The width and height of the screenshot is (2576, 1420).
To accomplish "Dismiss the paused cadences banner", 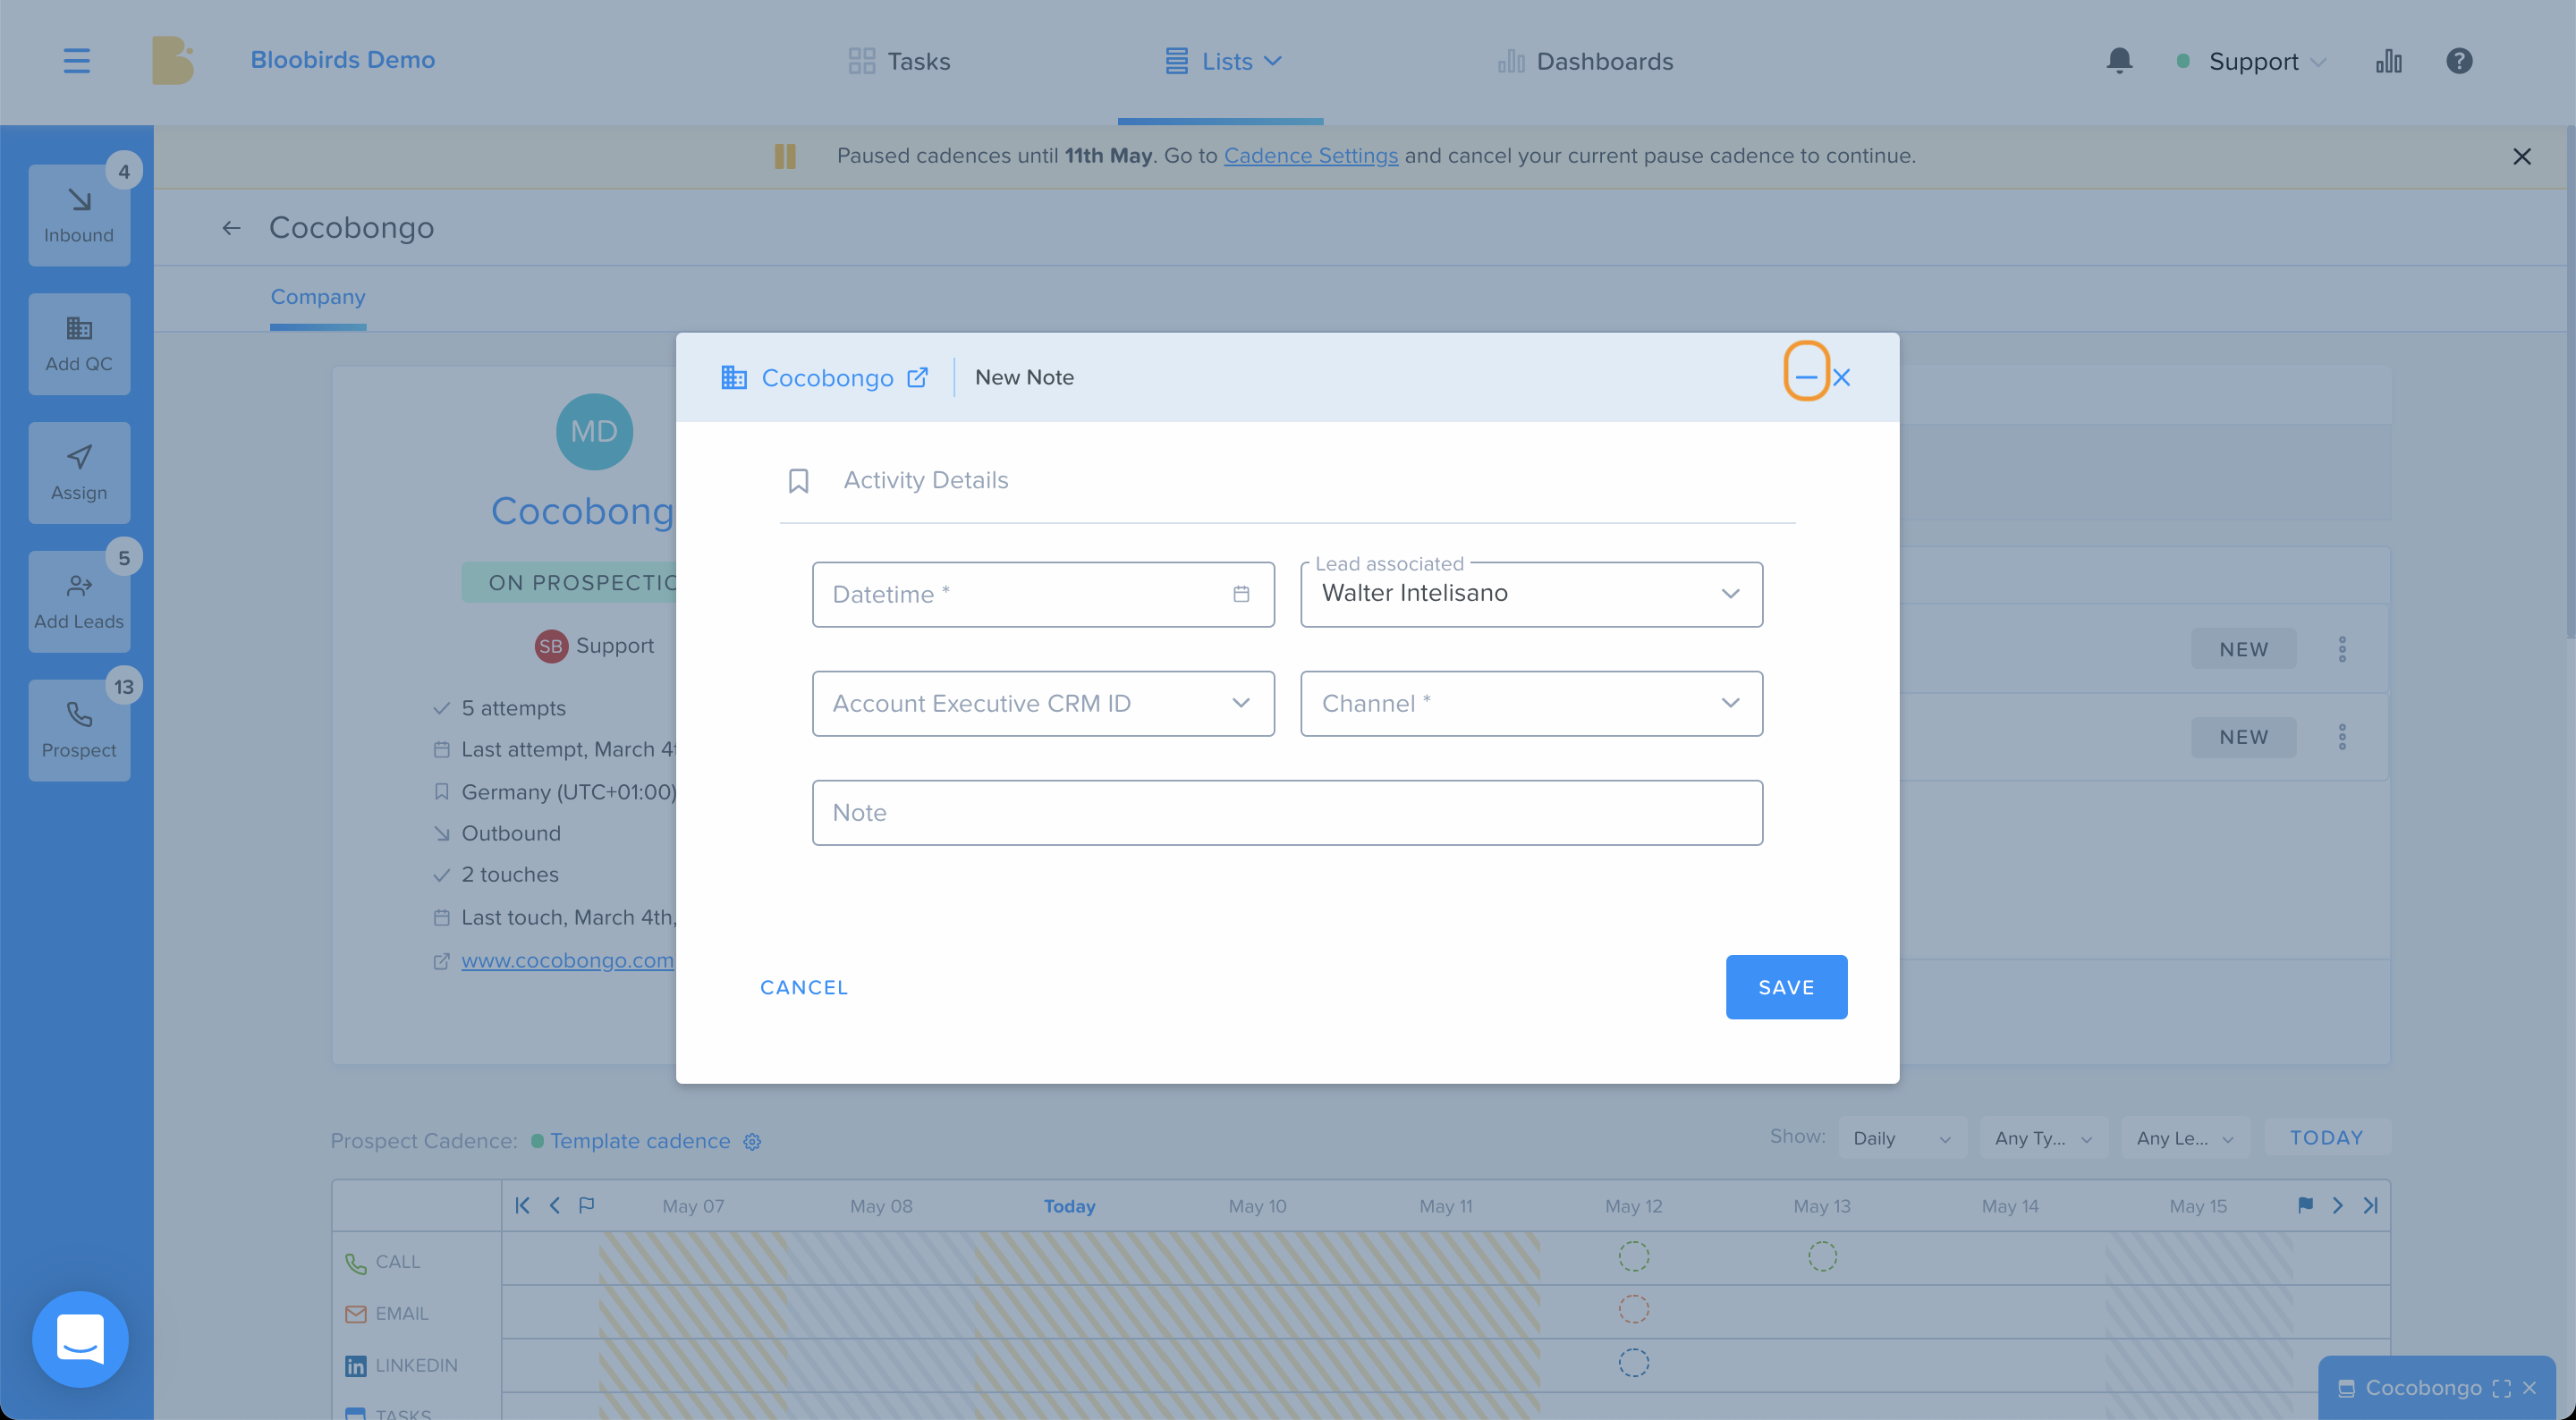I will coord(2521,156).
